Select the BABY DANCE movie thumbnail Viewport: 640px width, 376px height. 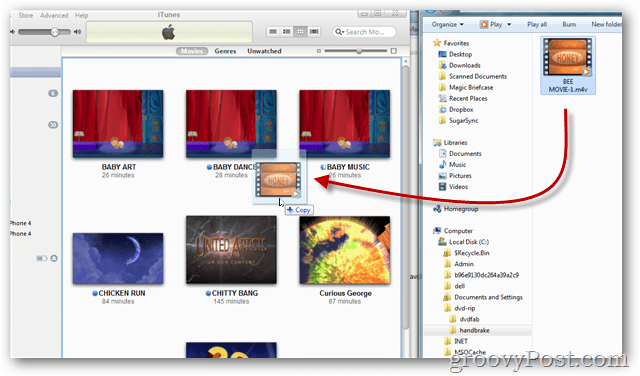231,124
